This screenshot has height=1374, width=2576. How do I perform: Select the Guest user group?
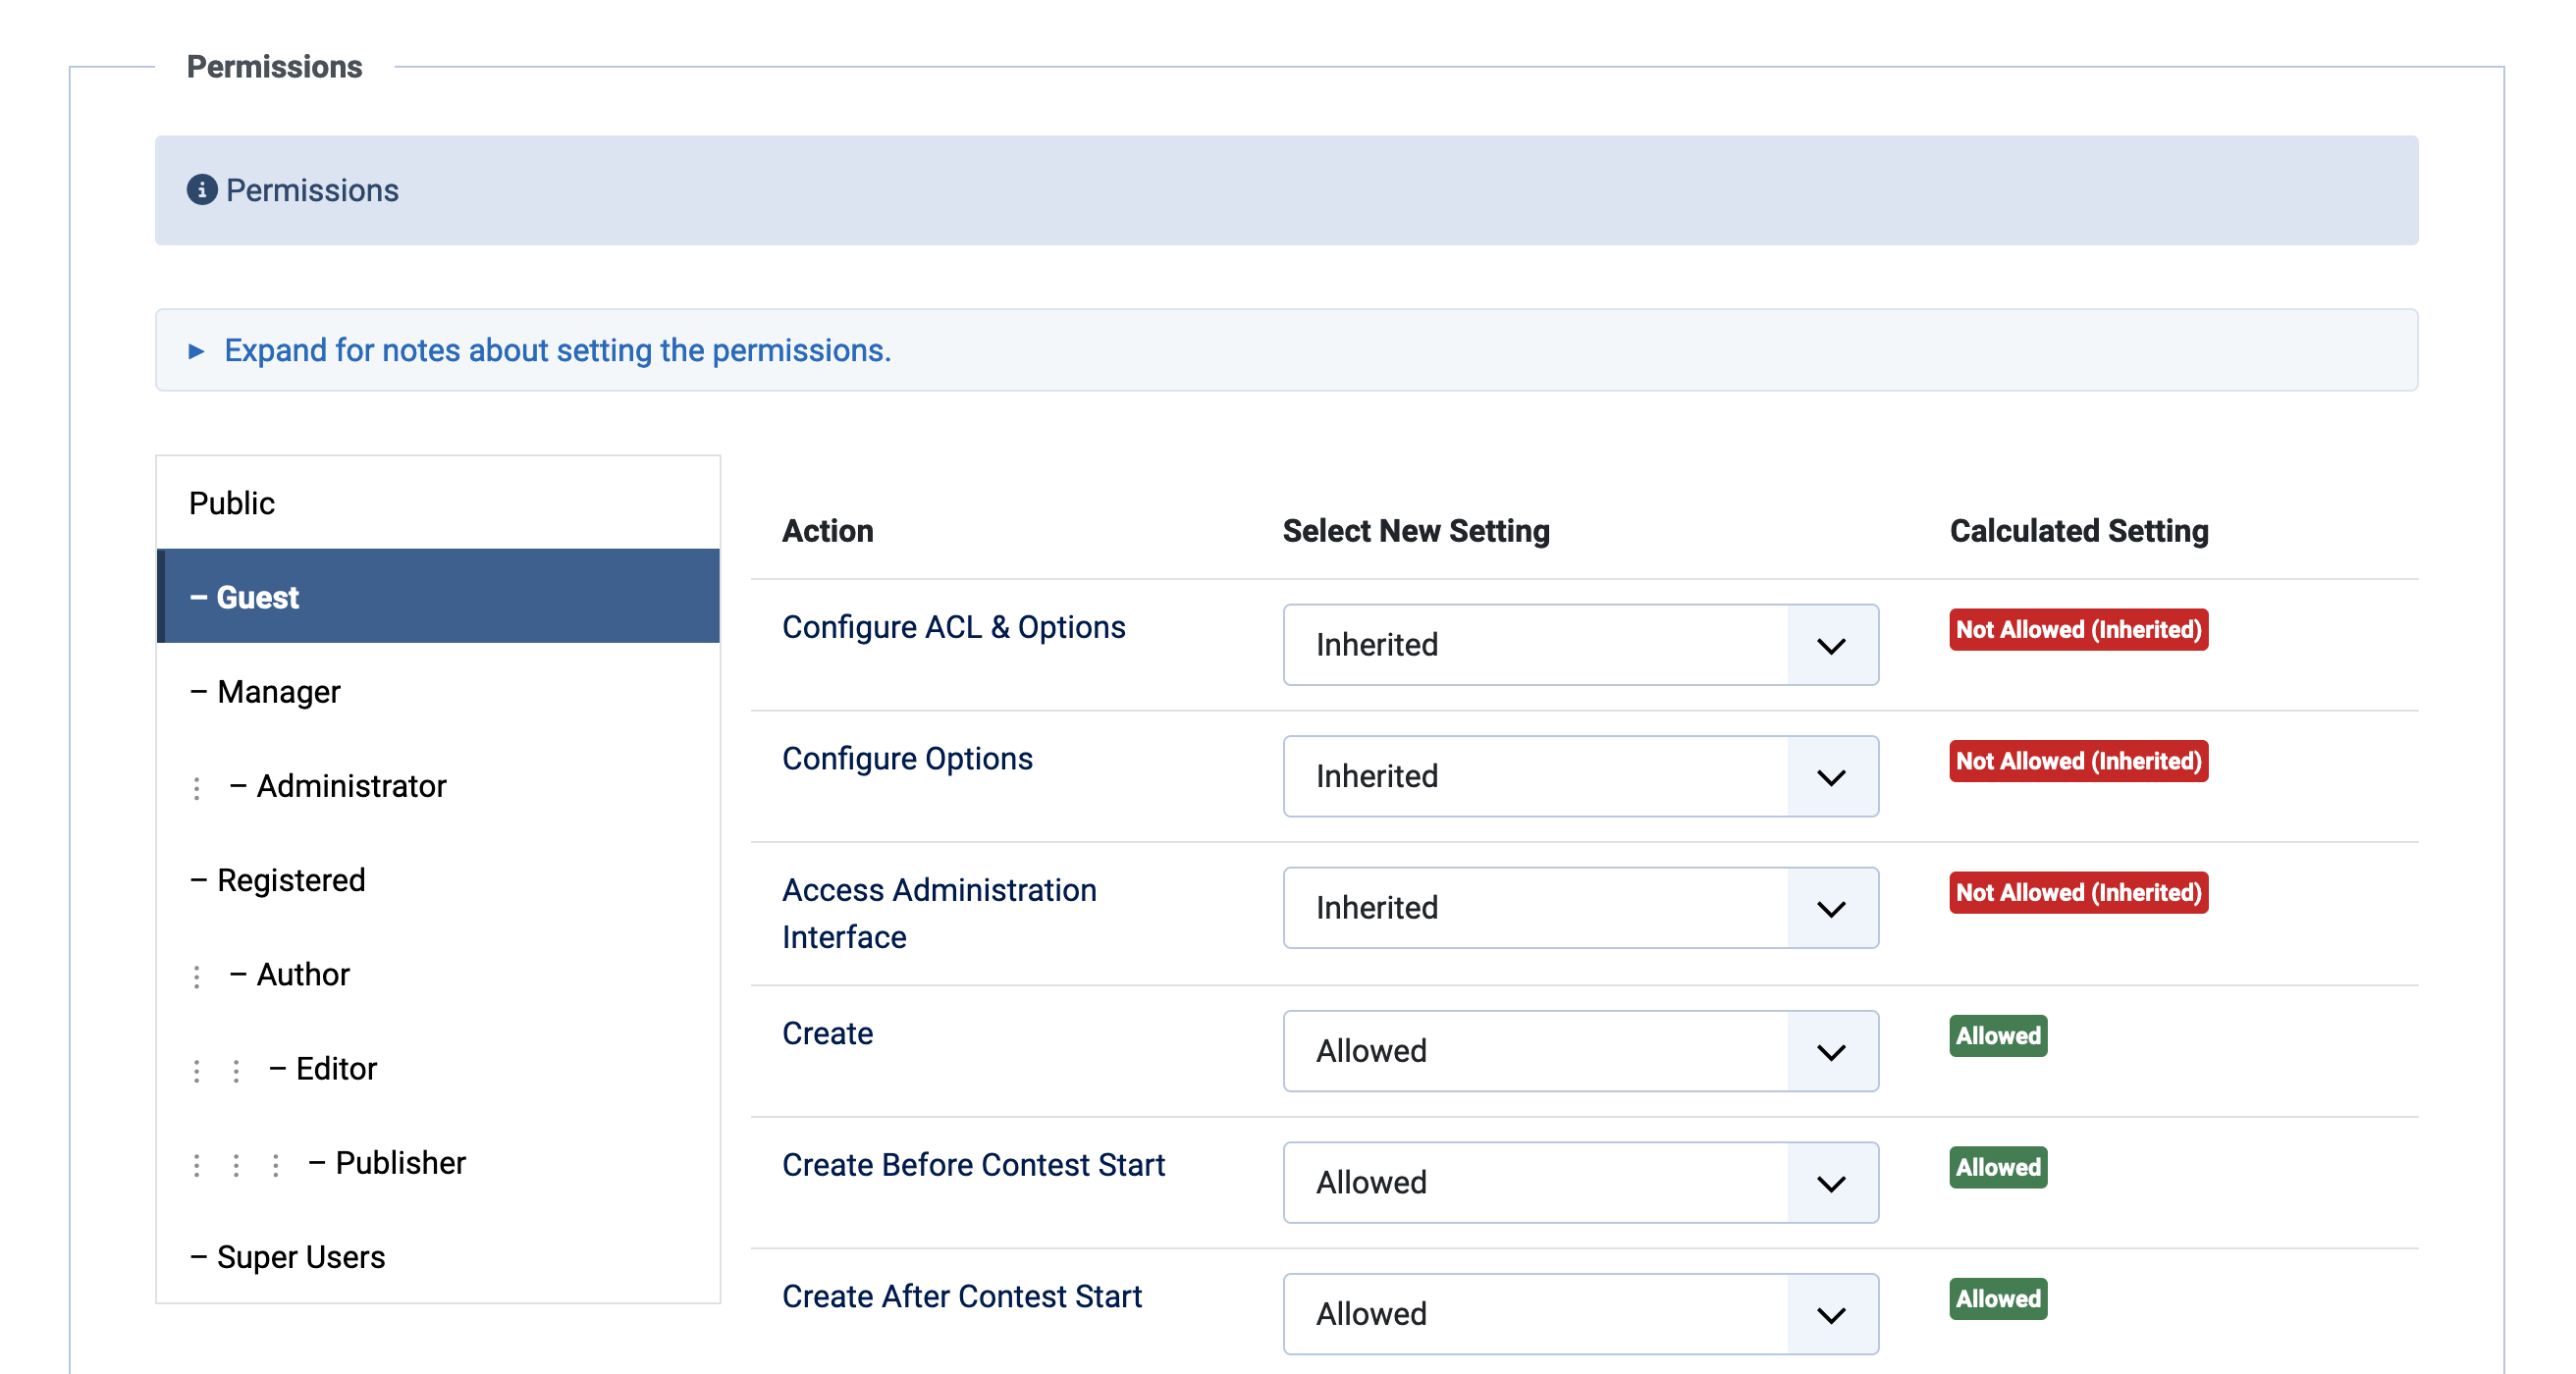[438, 597]
